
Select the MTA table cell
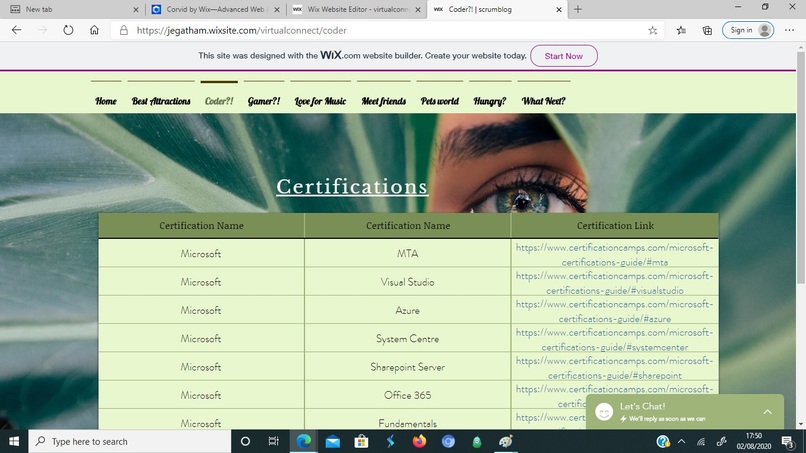pos(408,253)
